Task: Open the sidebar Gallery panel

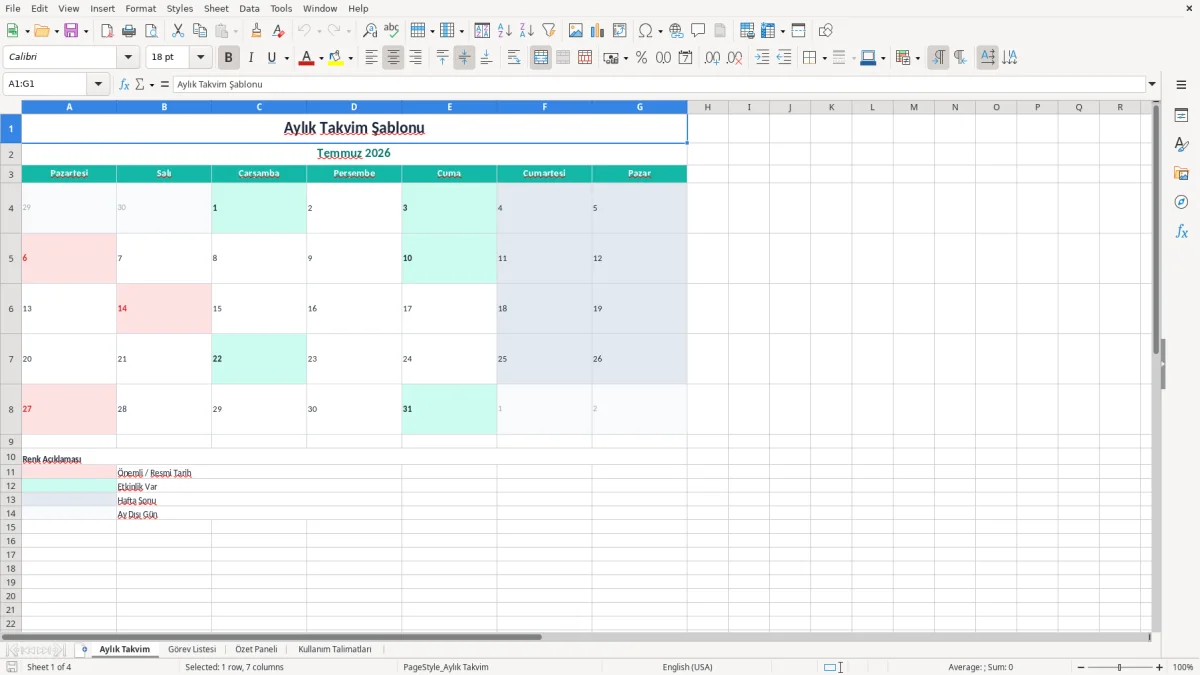Action: pos(1181,174)
